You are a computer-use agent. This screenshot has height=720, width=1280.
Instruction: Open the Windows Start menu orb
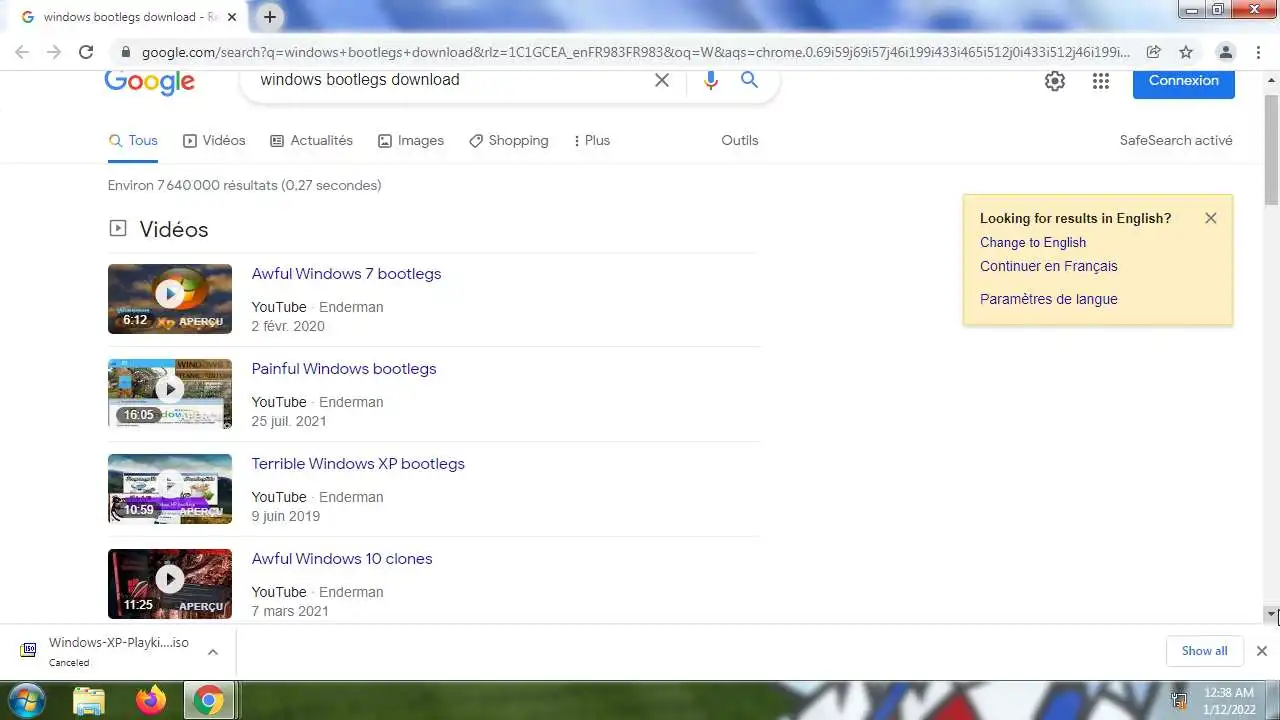pyautogui.click(x=25, y=700)
